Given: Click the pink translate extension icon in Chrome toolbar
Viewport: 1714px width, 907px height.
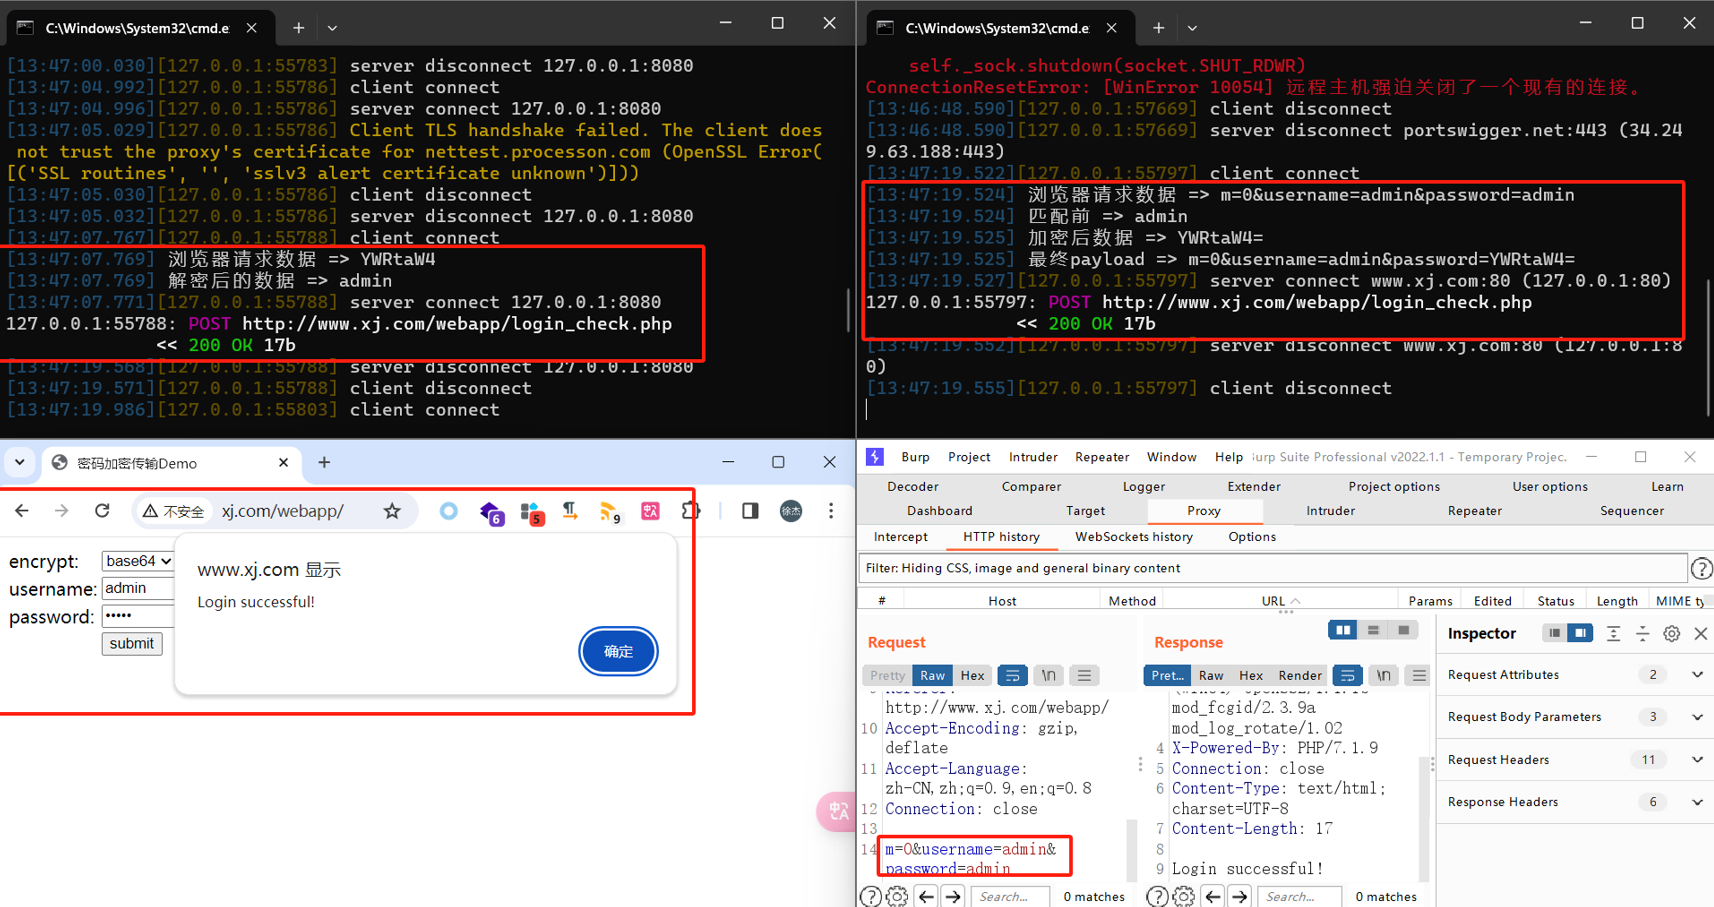Looking at the screenshot, I should point(651,511).
